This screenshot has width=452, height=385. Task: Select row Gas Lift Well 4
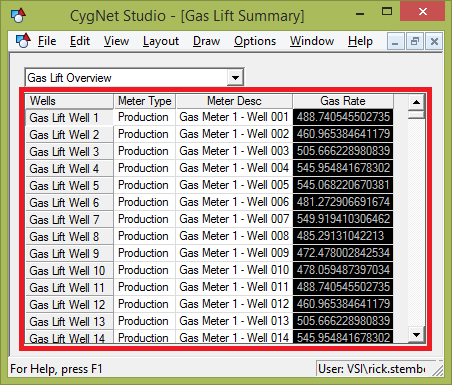[69, 169]
